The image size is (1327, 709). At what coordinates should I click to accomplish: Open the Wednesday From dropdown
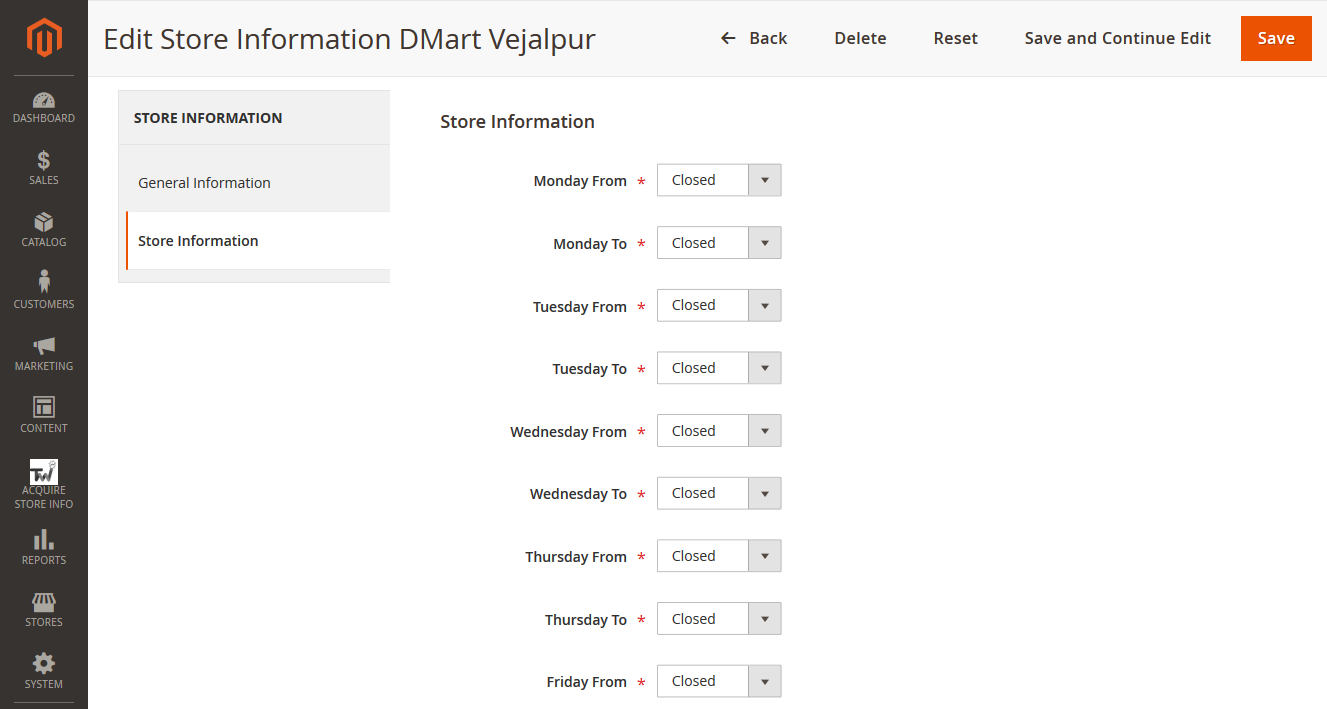point(719,431)
